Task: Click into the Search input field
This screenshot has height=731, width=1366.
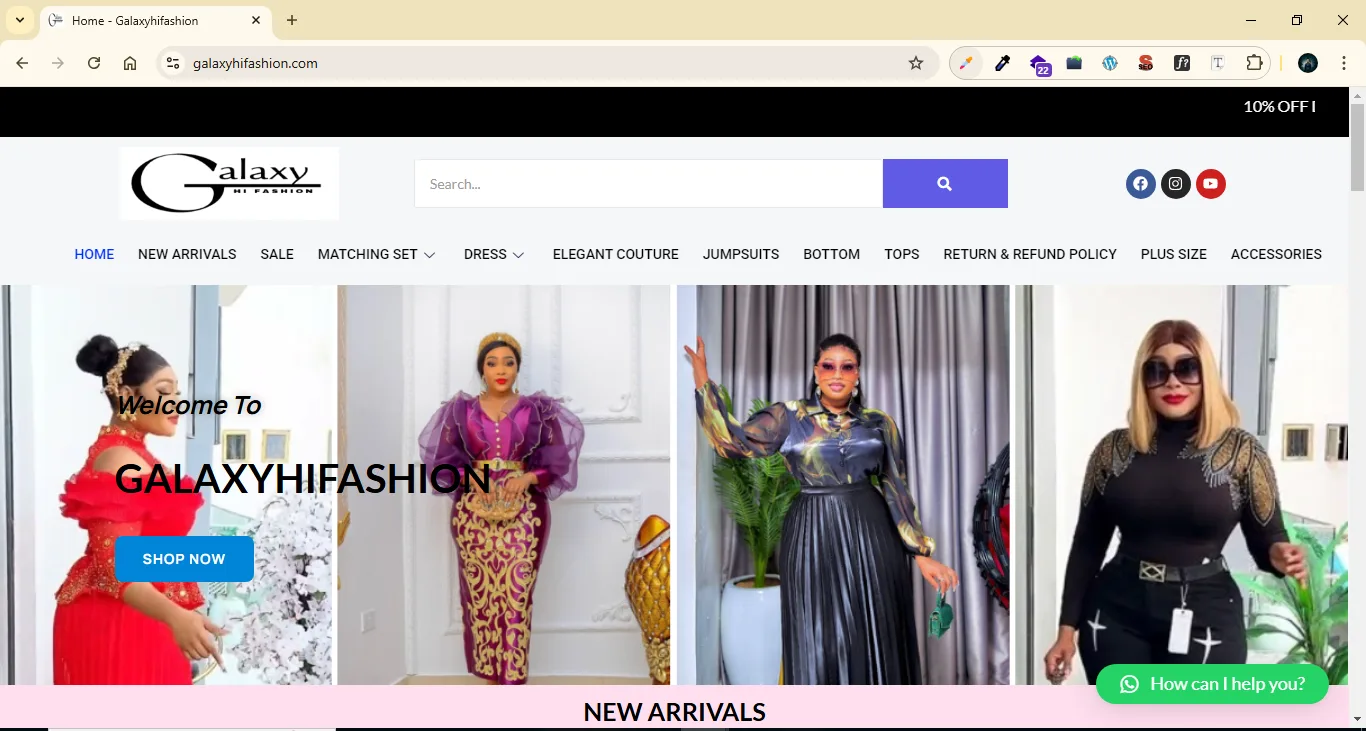Action: [648, 184]
